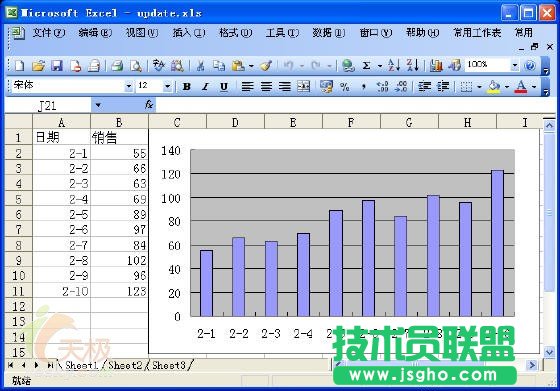Open the 100% zoom dropdown
Screen dimensions: 560x391
pyautogui.click(x=515, y=65)
